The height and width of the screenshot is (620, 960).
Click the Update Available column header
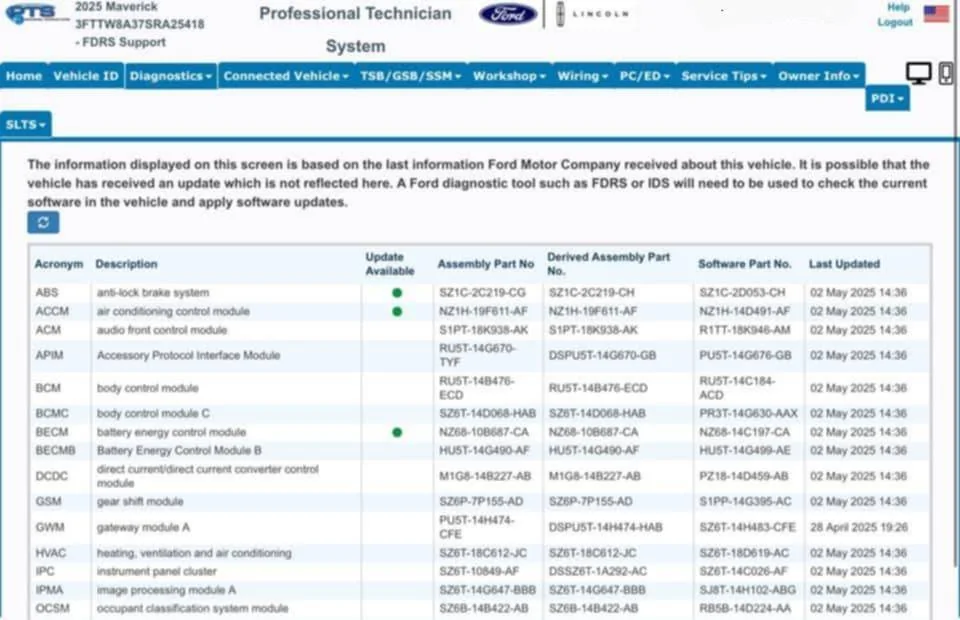point(389,264)
